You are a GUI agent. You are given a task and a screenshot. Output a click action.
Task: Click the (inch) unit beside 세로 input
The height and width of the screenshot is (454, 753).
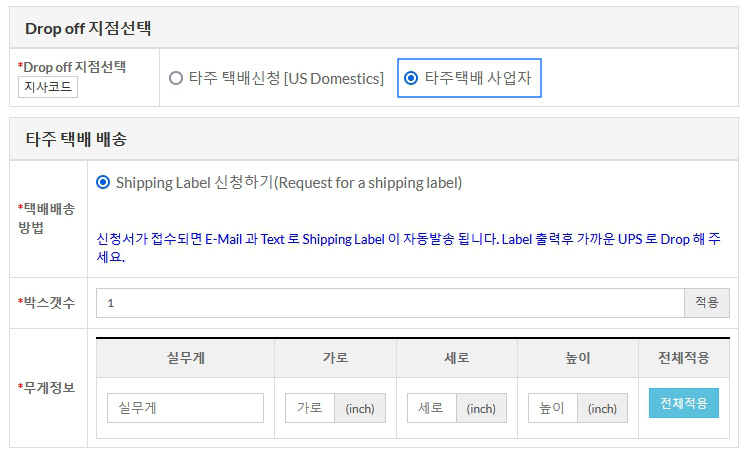click(x=481, y=408)
